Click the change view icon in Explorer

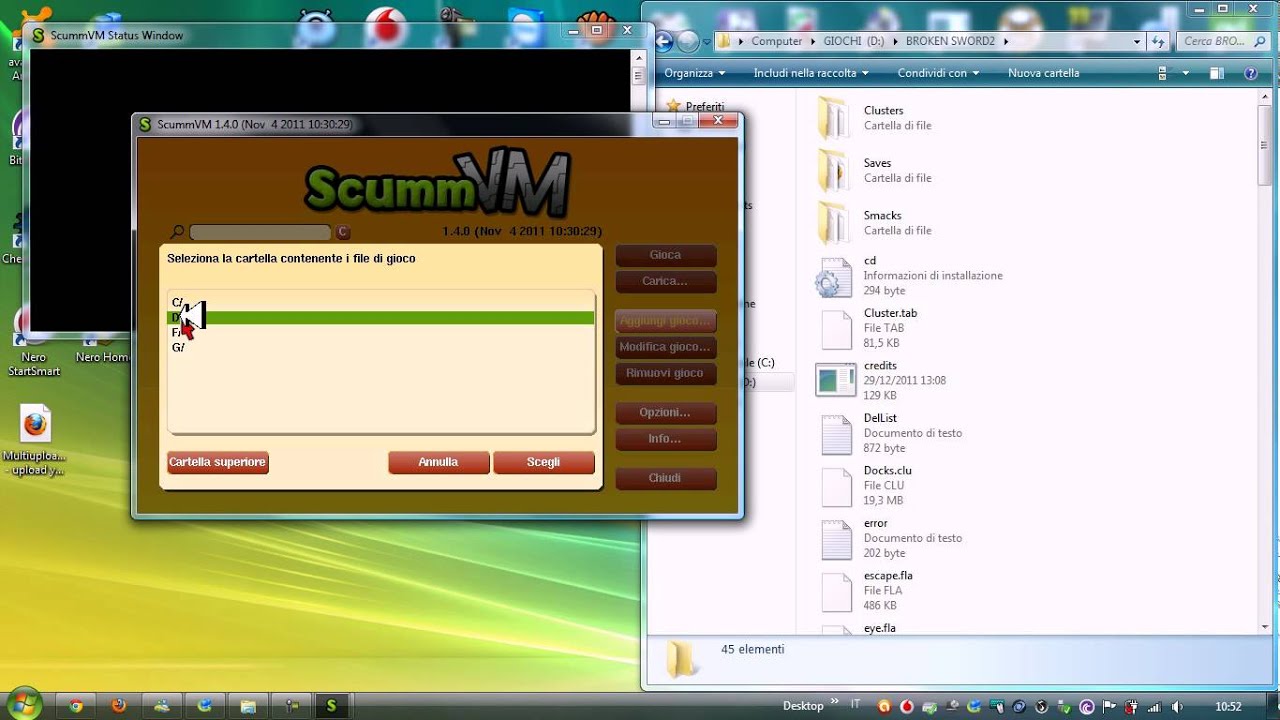pyautogui.click(x=1163, y=73)
